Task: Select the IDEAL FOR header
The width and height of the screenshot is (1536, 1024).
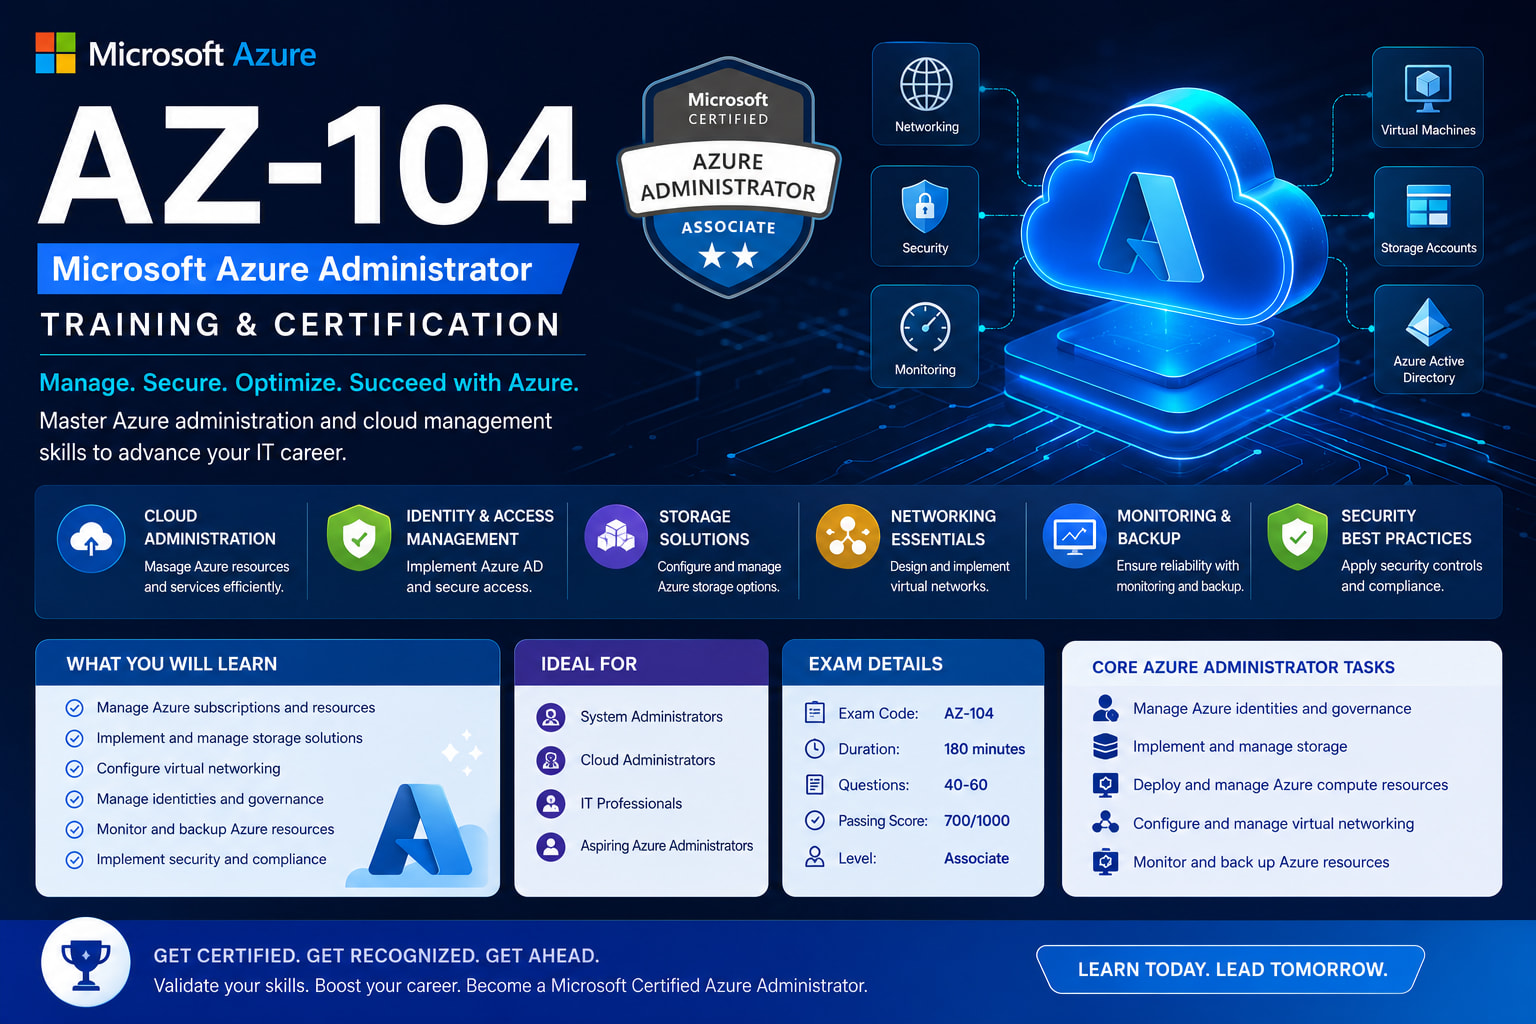Action: pyautogui.click(x=641, y=663)
